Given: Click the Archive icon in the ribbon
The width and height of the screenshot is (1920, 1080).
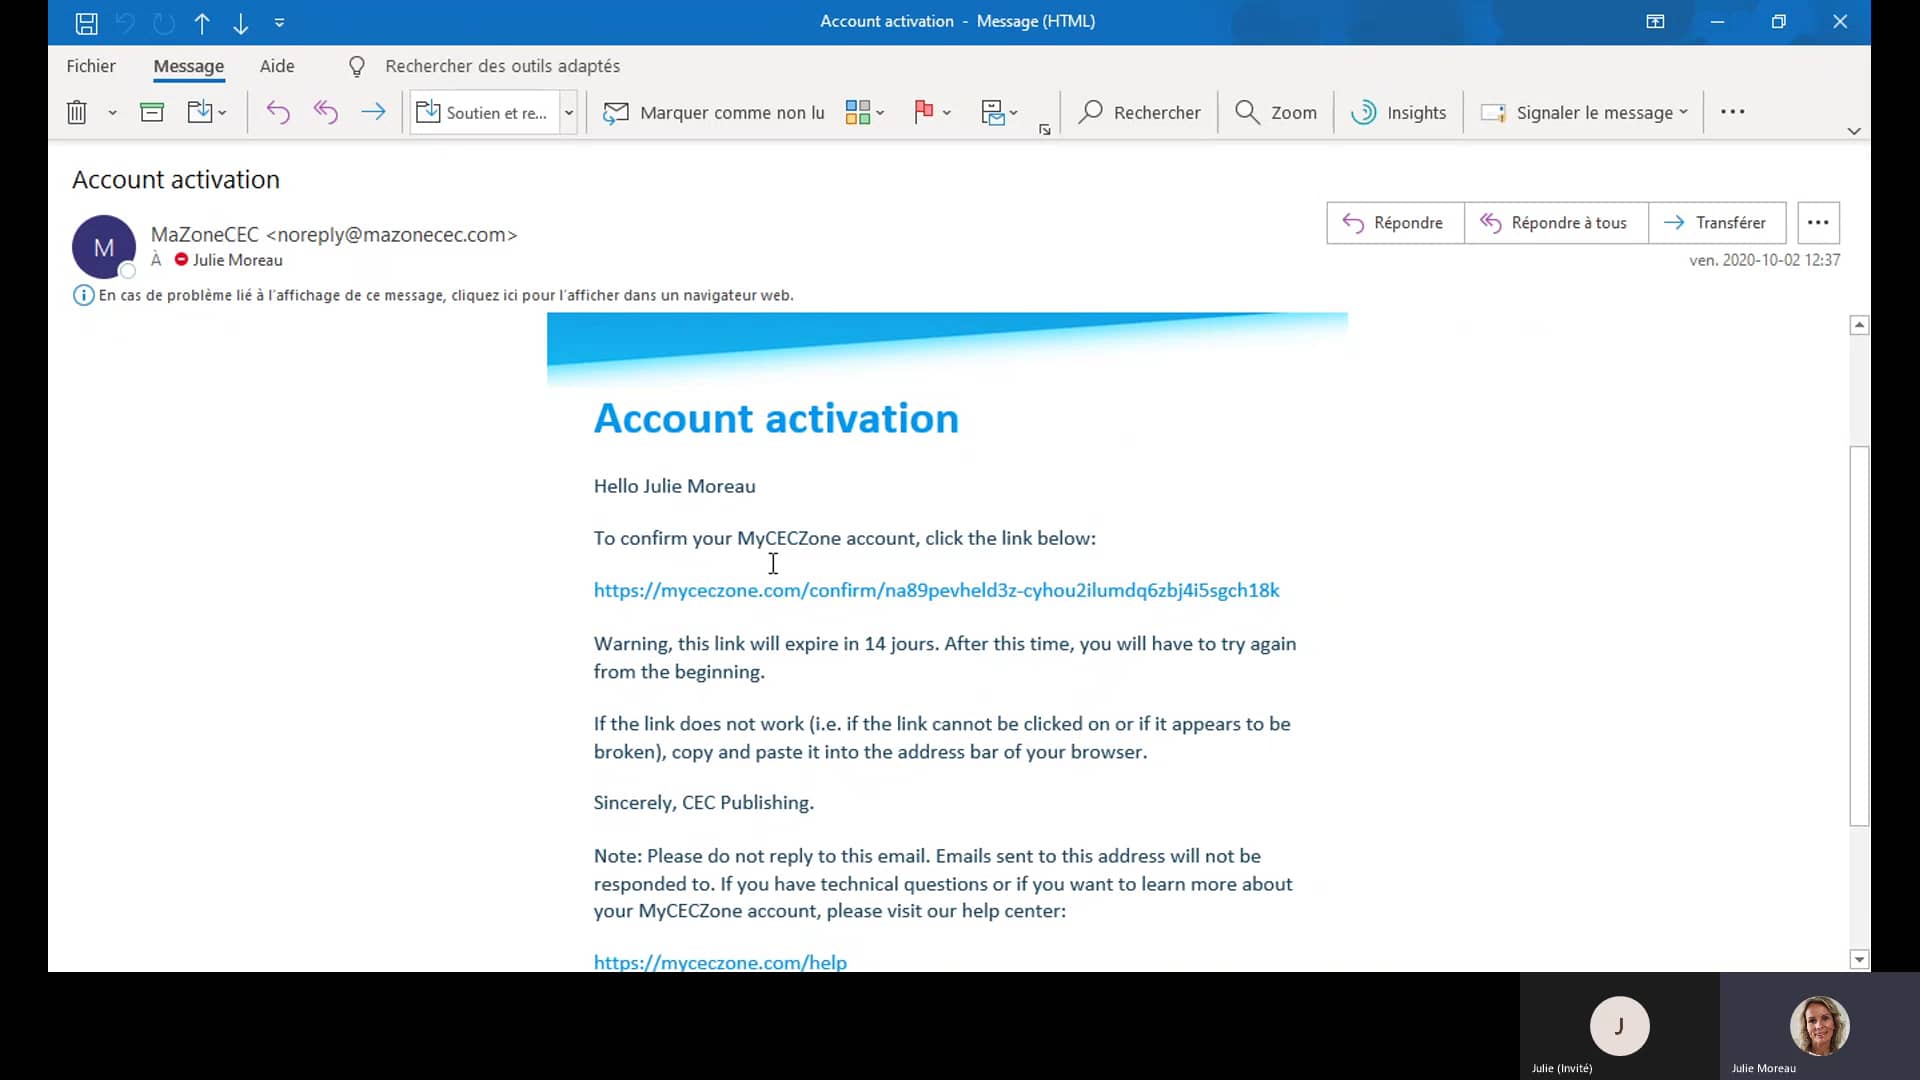Looking at the screenshot, I should point(152,112).
